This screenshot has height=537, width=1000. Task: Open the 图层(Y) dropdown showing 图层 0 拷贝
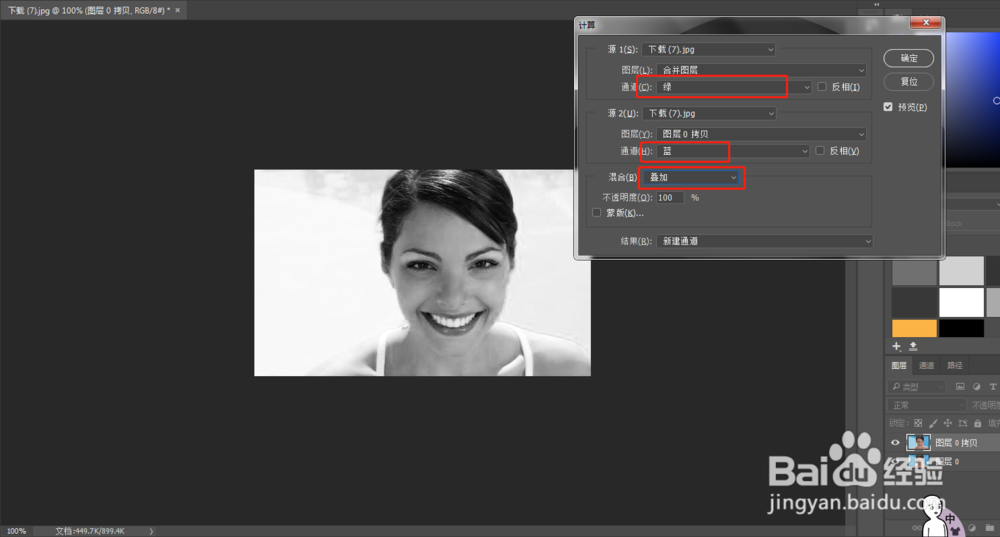[761, 134]
